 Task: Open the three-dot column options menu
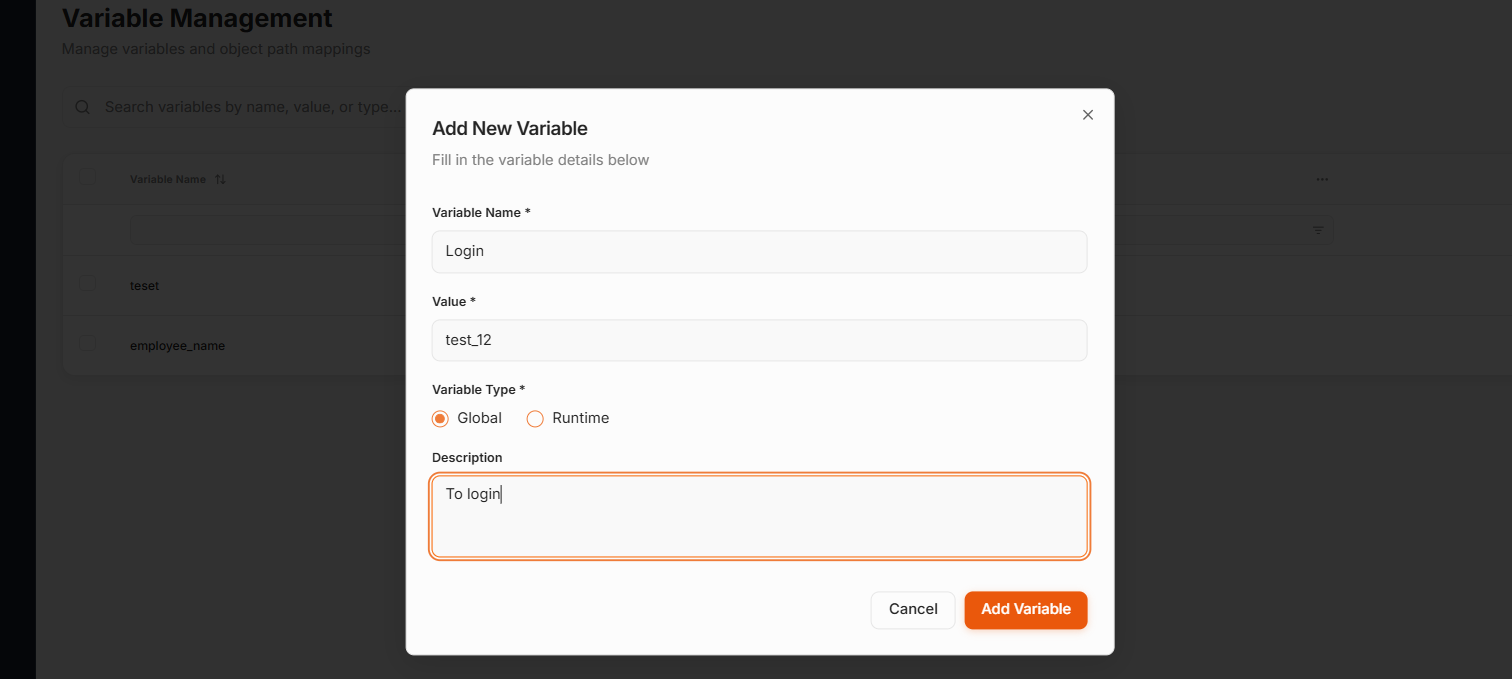pyautogui.click(x=1322, y=180)
